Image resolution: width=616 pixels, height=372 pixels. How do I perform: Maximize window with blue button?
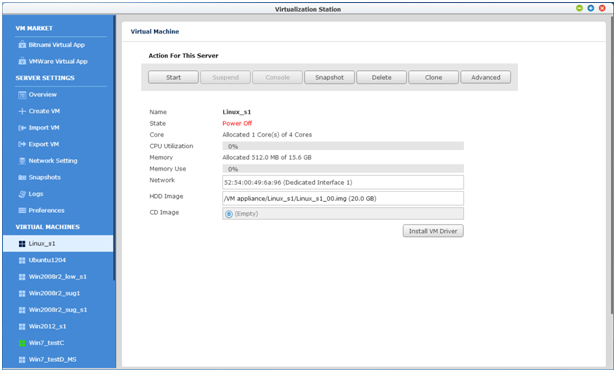590,8
